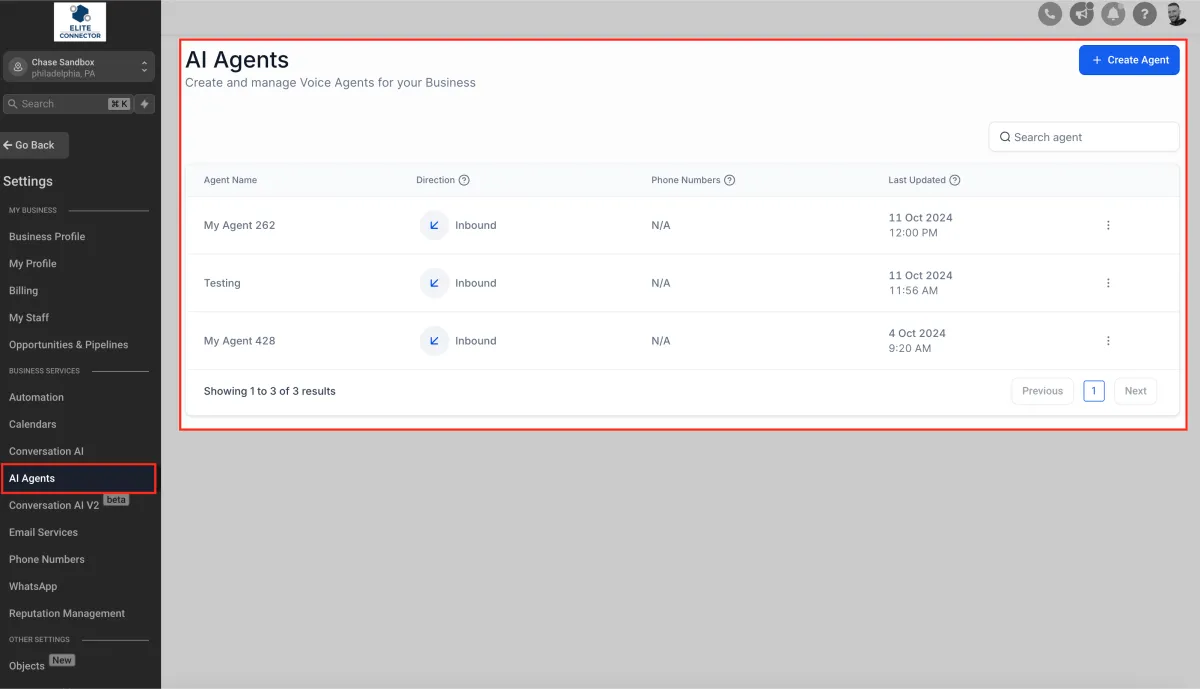Click the Last Updated info icon

tap(955, 180)
